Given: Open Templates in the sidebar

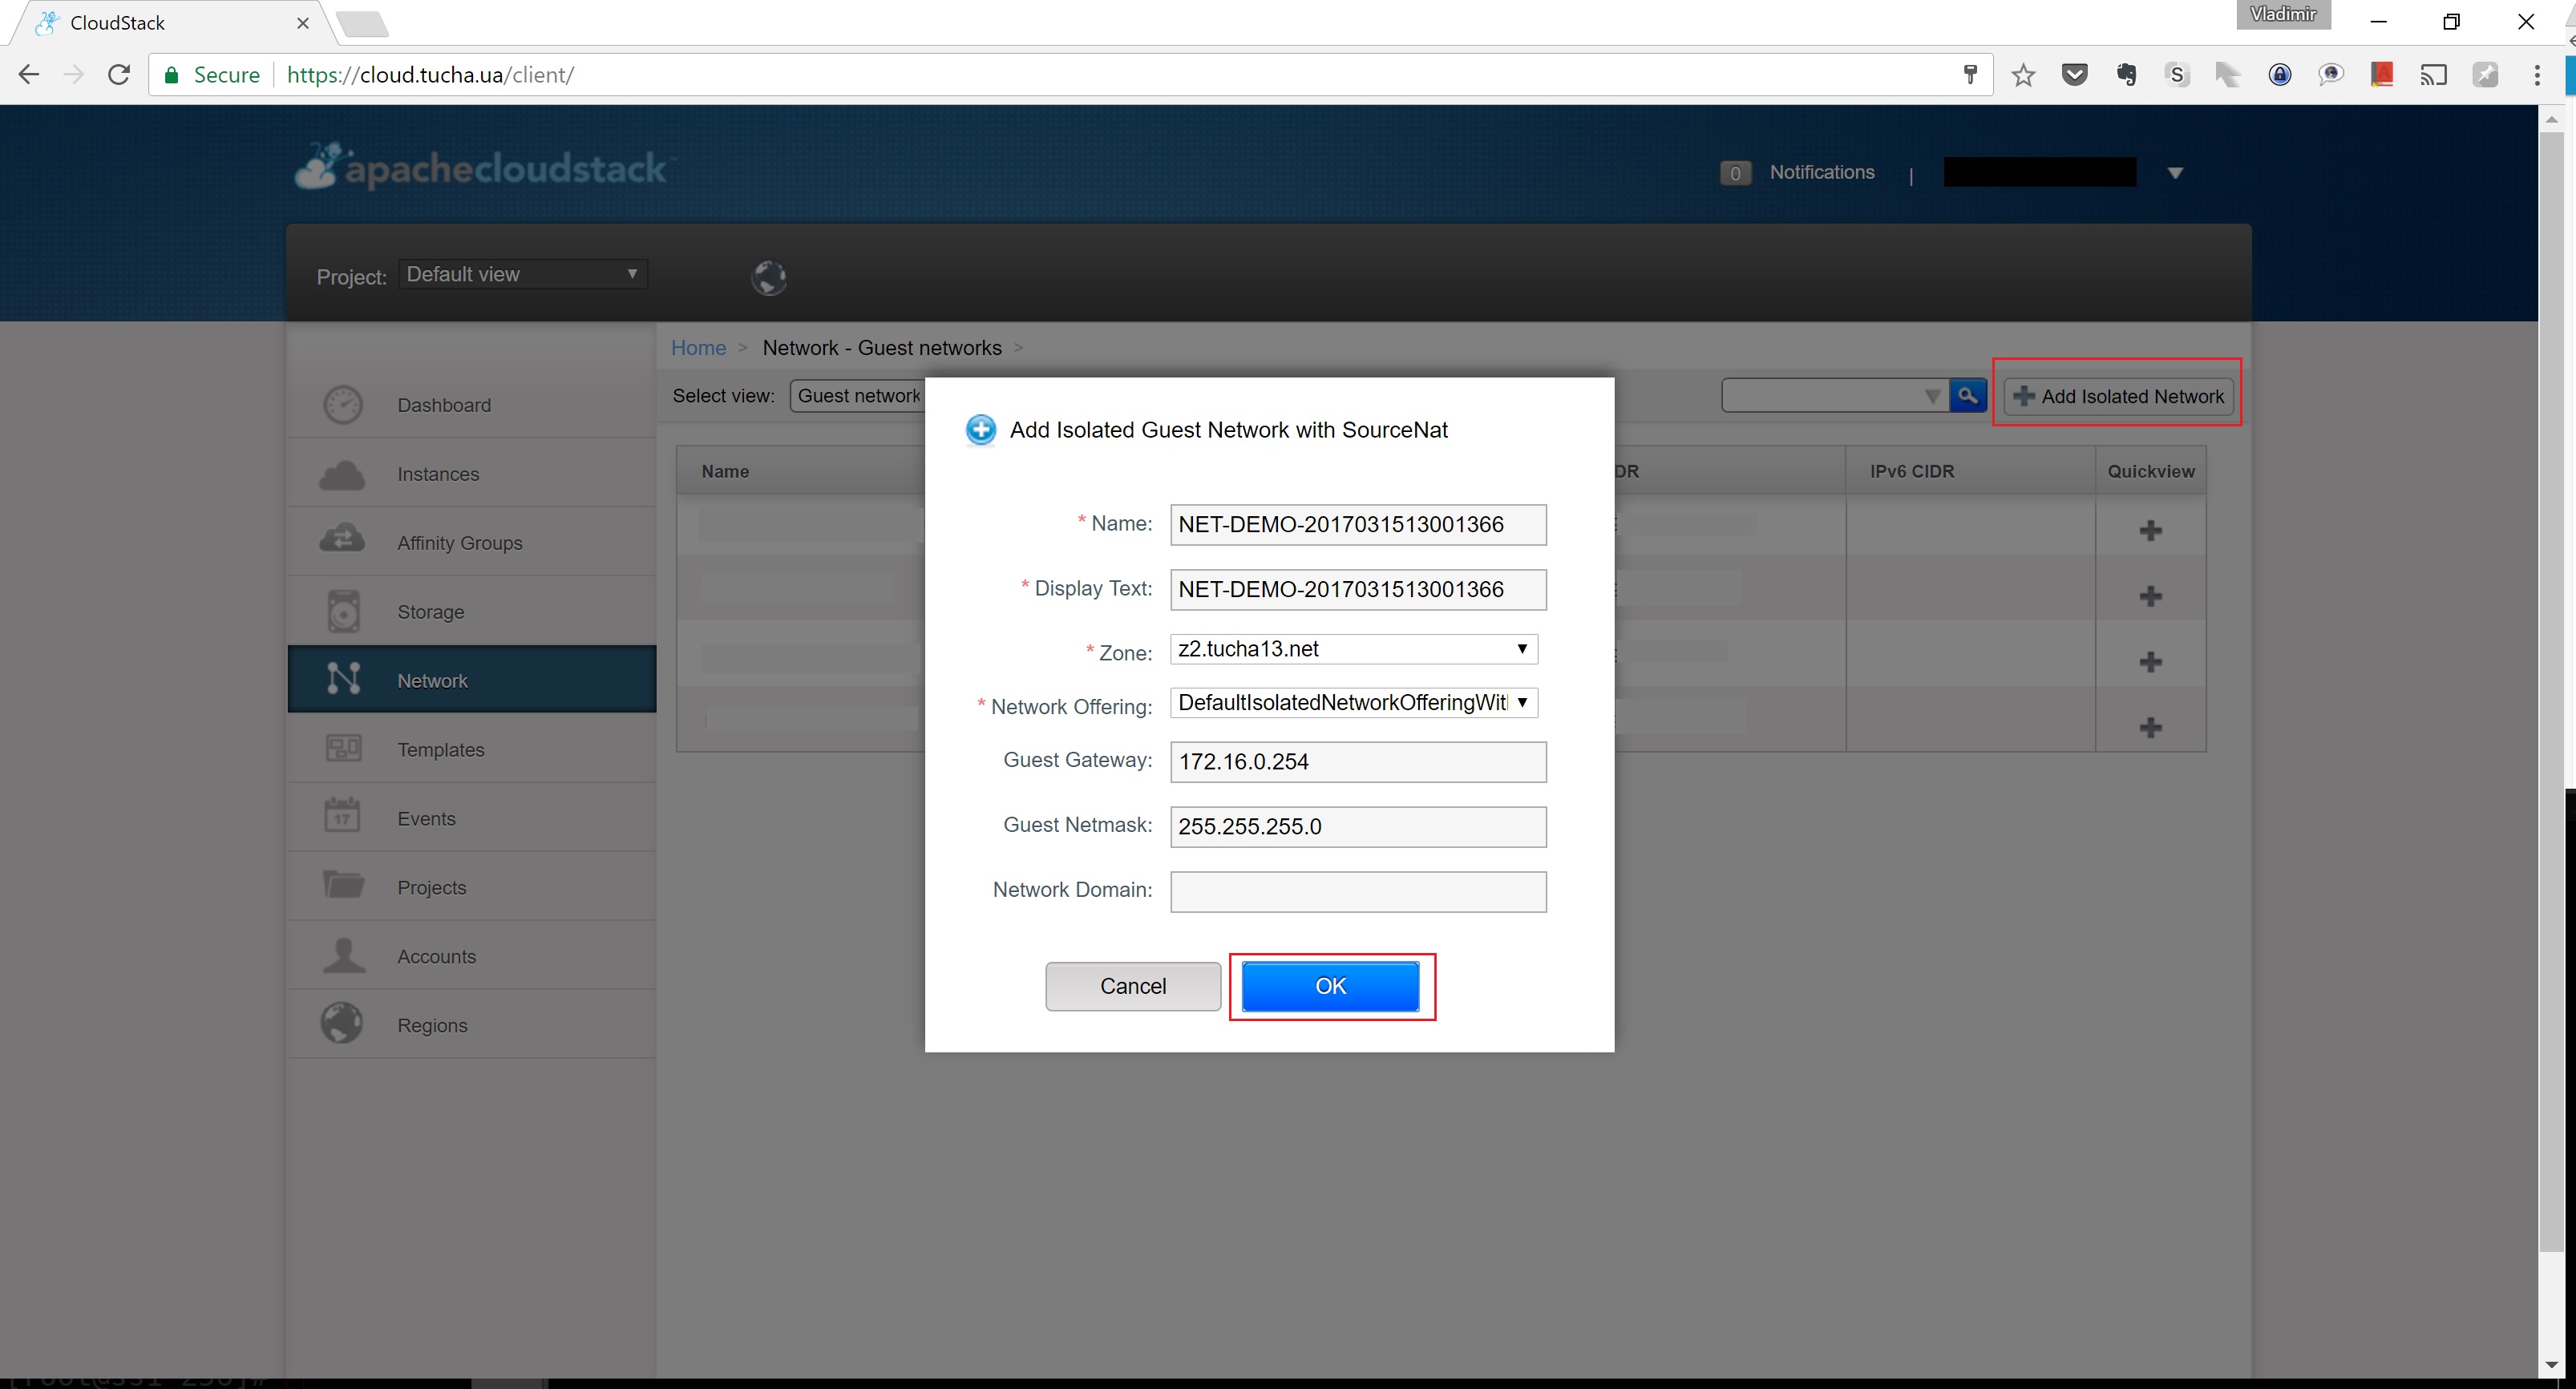Looking at the screenshot, I should coord(471,749).
